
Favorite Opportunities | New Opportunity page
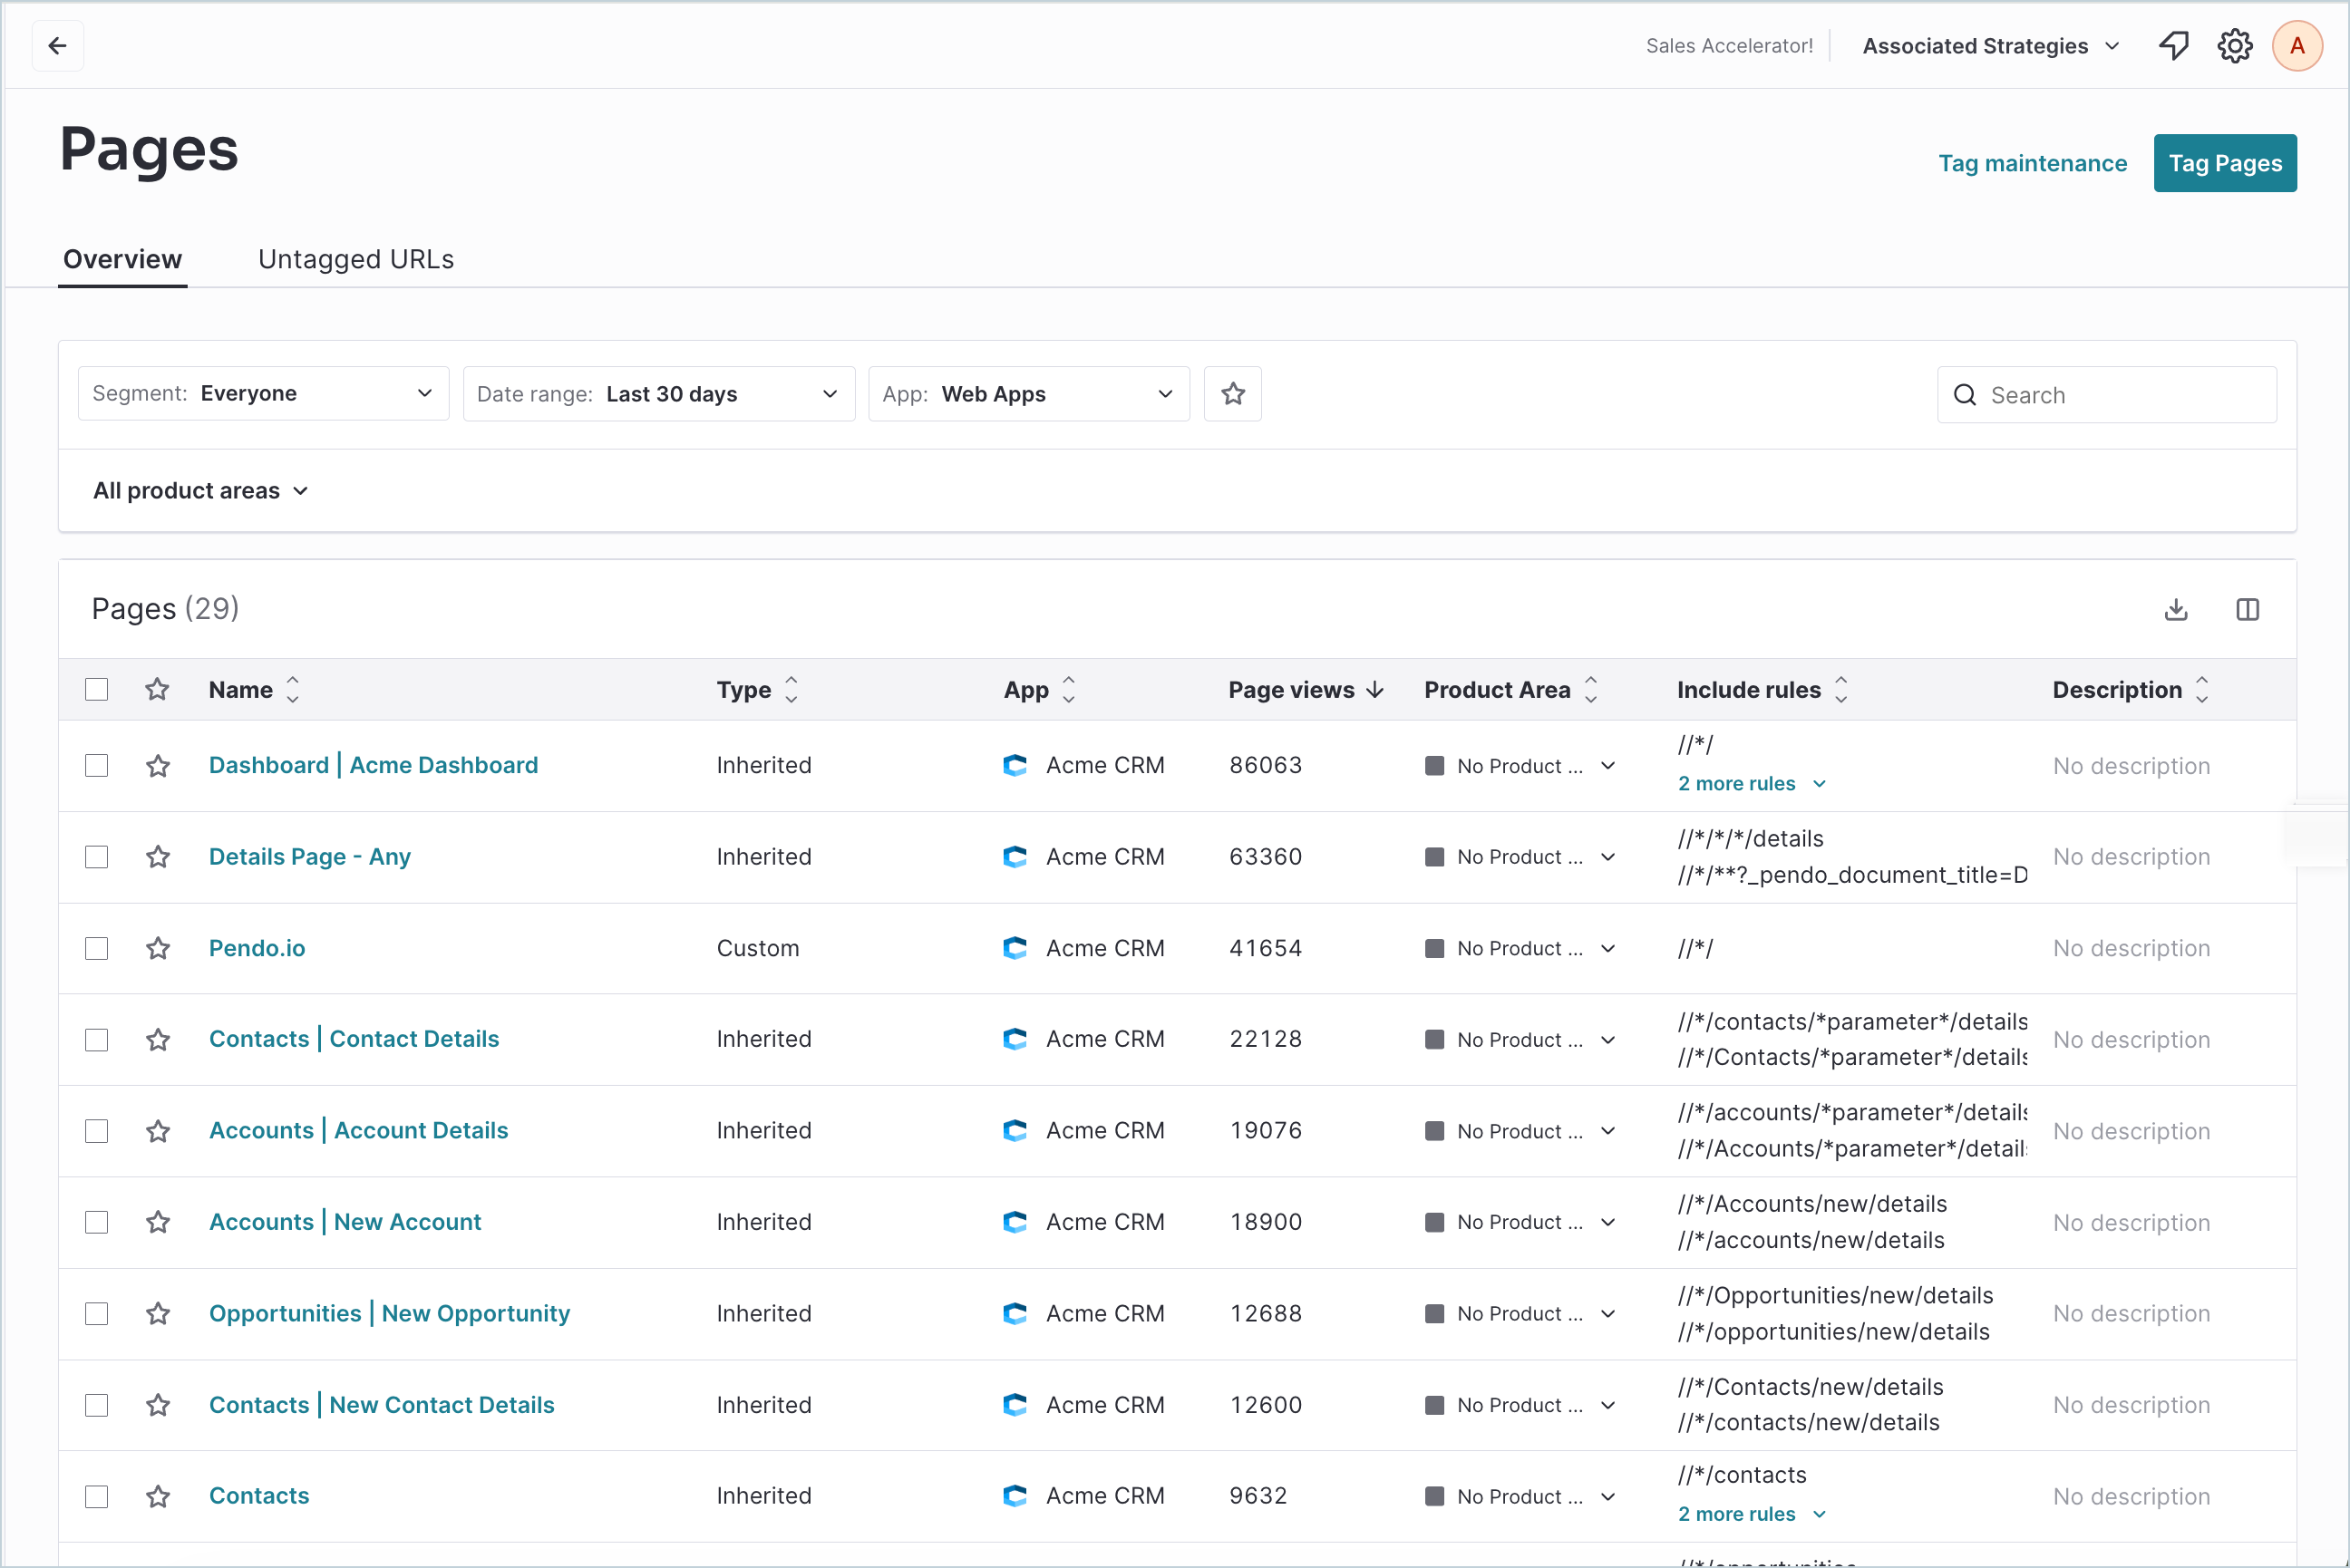tap(158, 1314)
